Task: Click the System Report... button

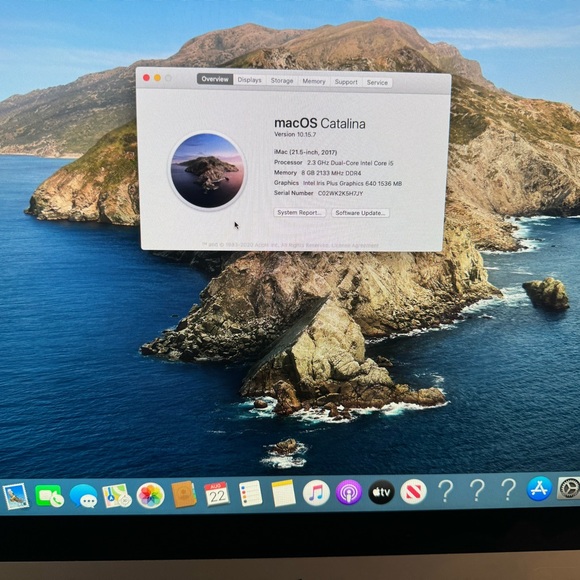Action: [300, 212]
